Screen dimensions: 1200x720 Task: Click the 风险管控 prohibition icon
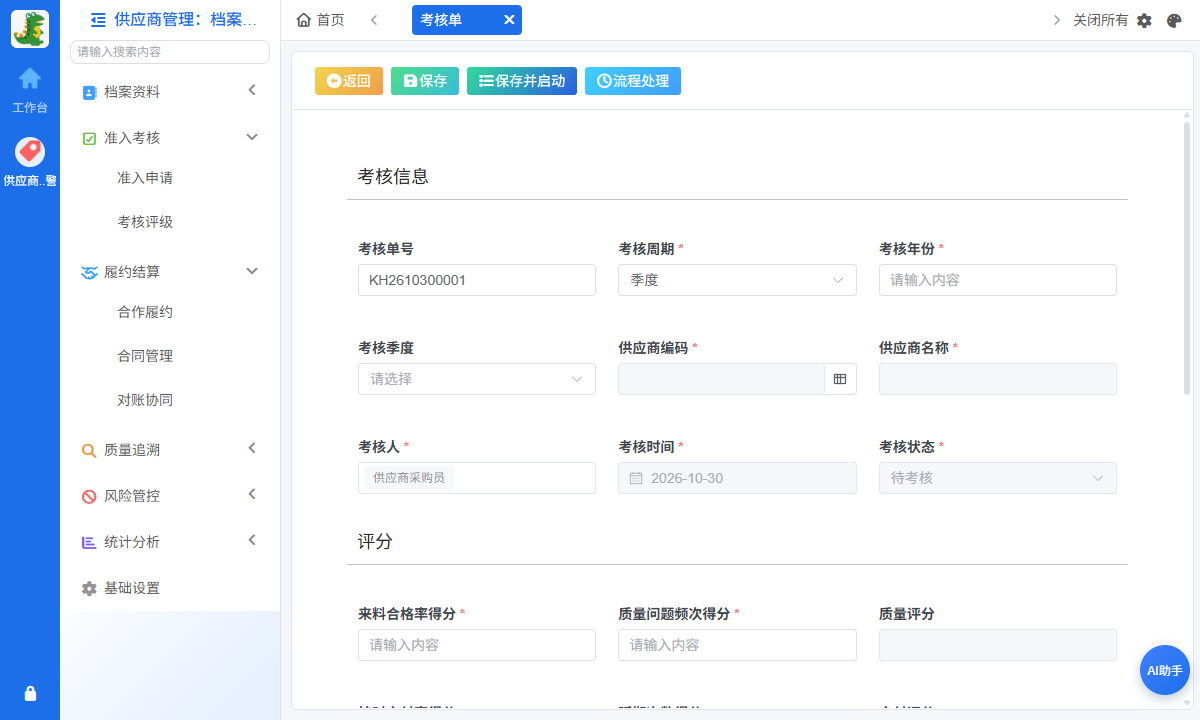89,496
